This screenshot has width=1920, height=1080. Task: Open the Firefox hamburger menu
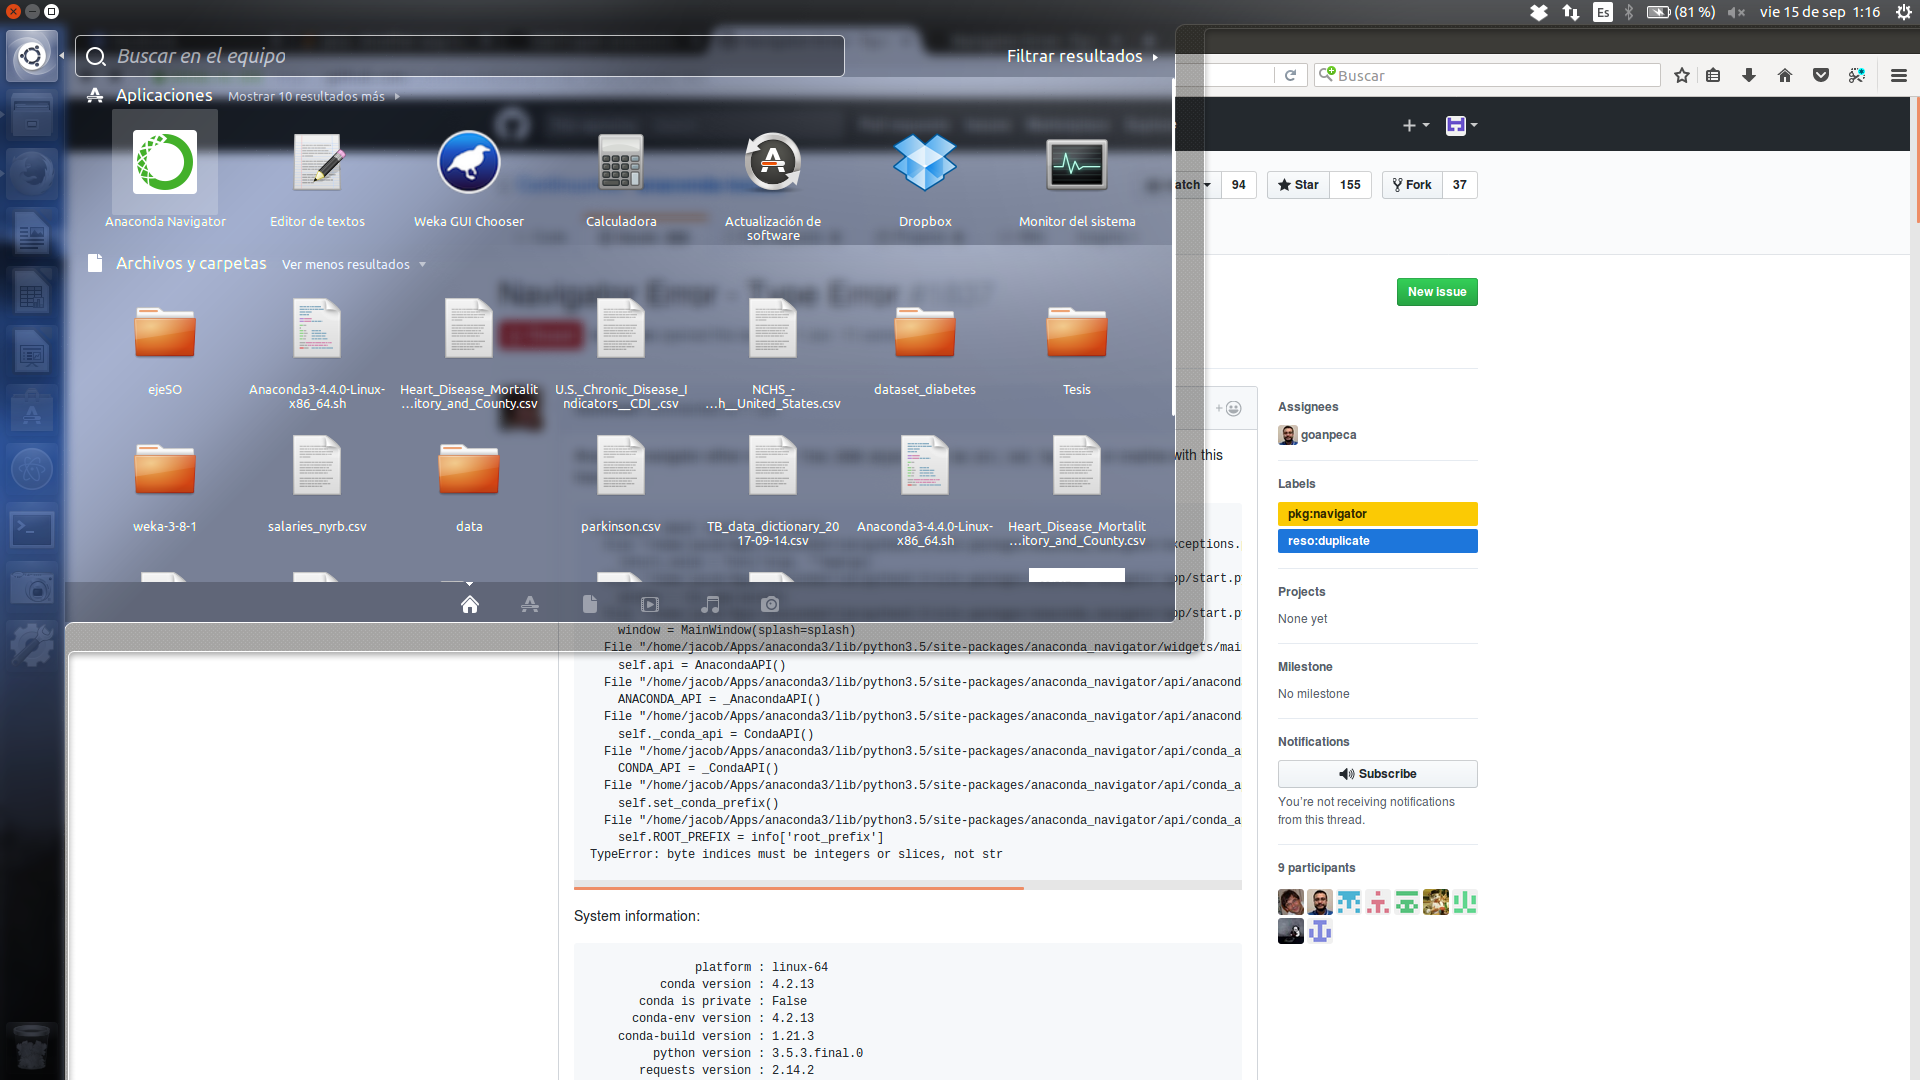pos(1898,75)
